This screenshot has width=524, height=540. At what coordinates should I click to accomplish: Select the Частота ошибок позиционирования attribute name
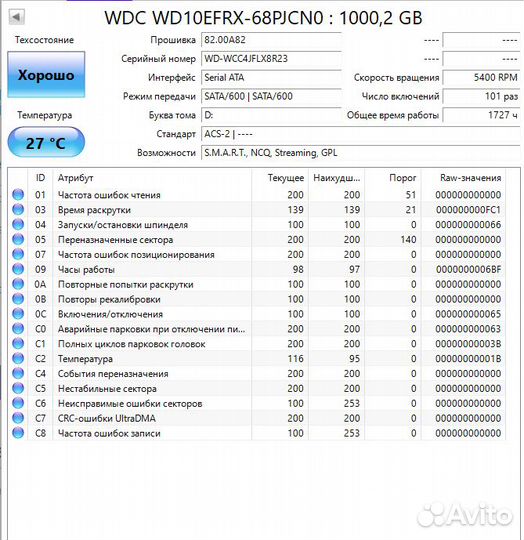click(136, 255)
